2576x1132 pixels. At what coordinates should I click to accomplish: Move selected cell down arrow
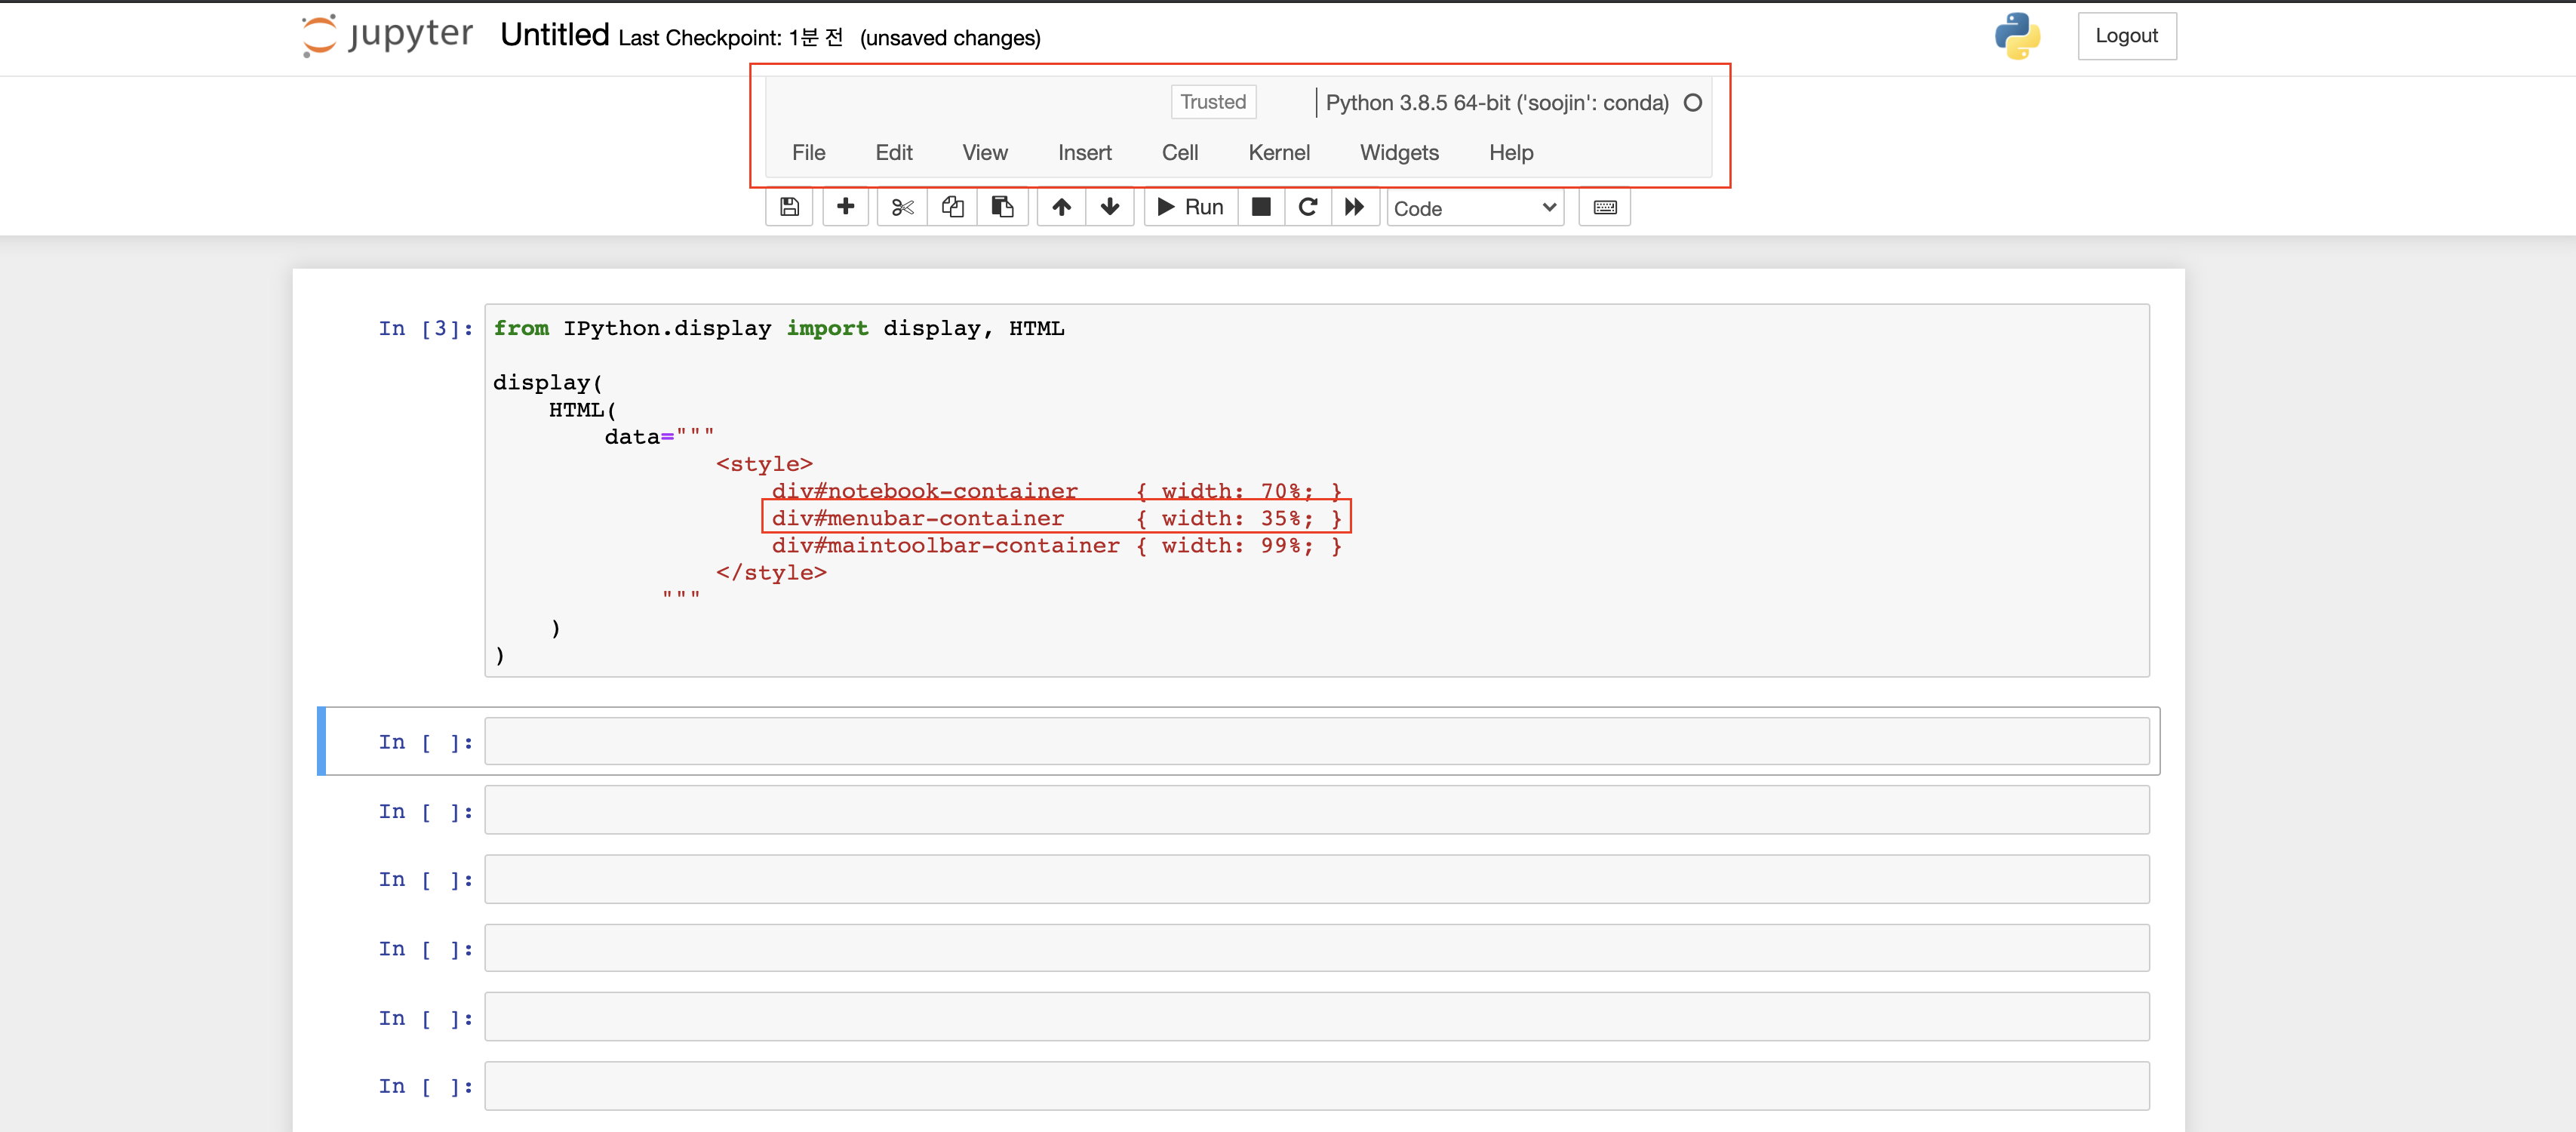point(1109,207)
